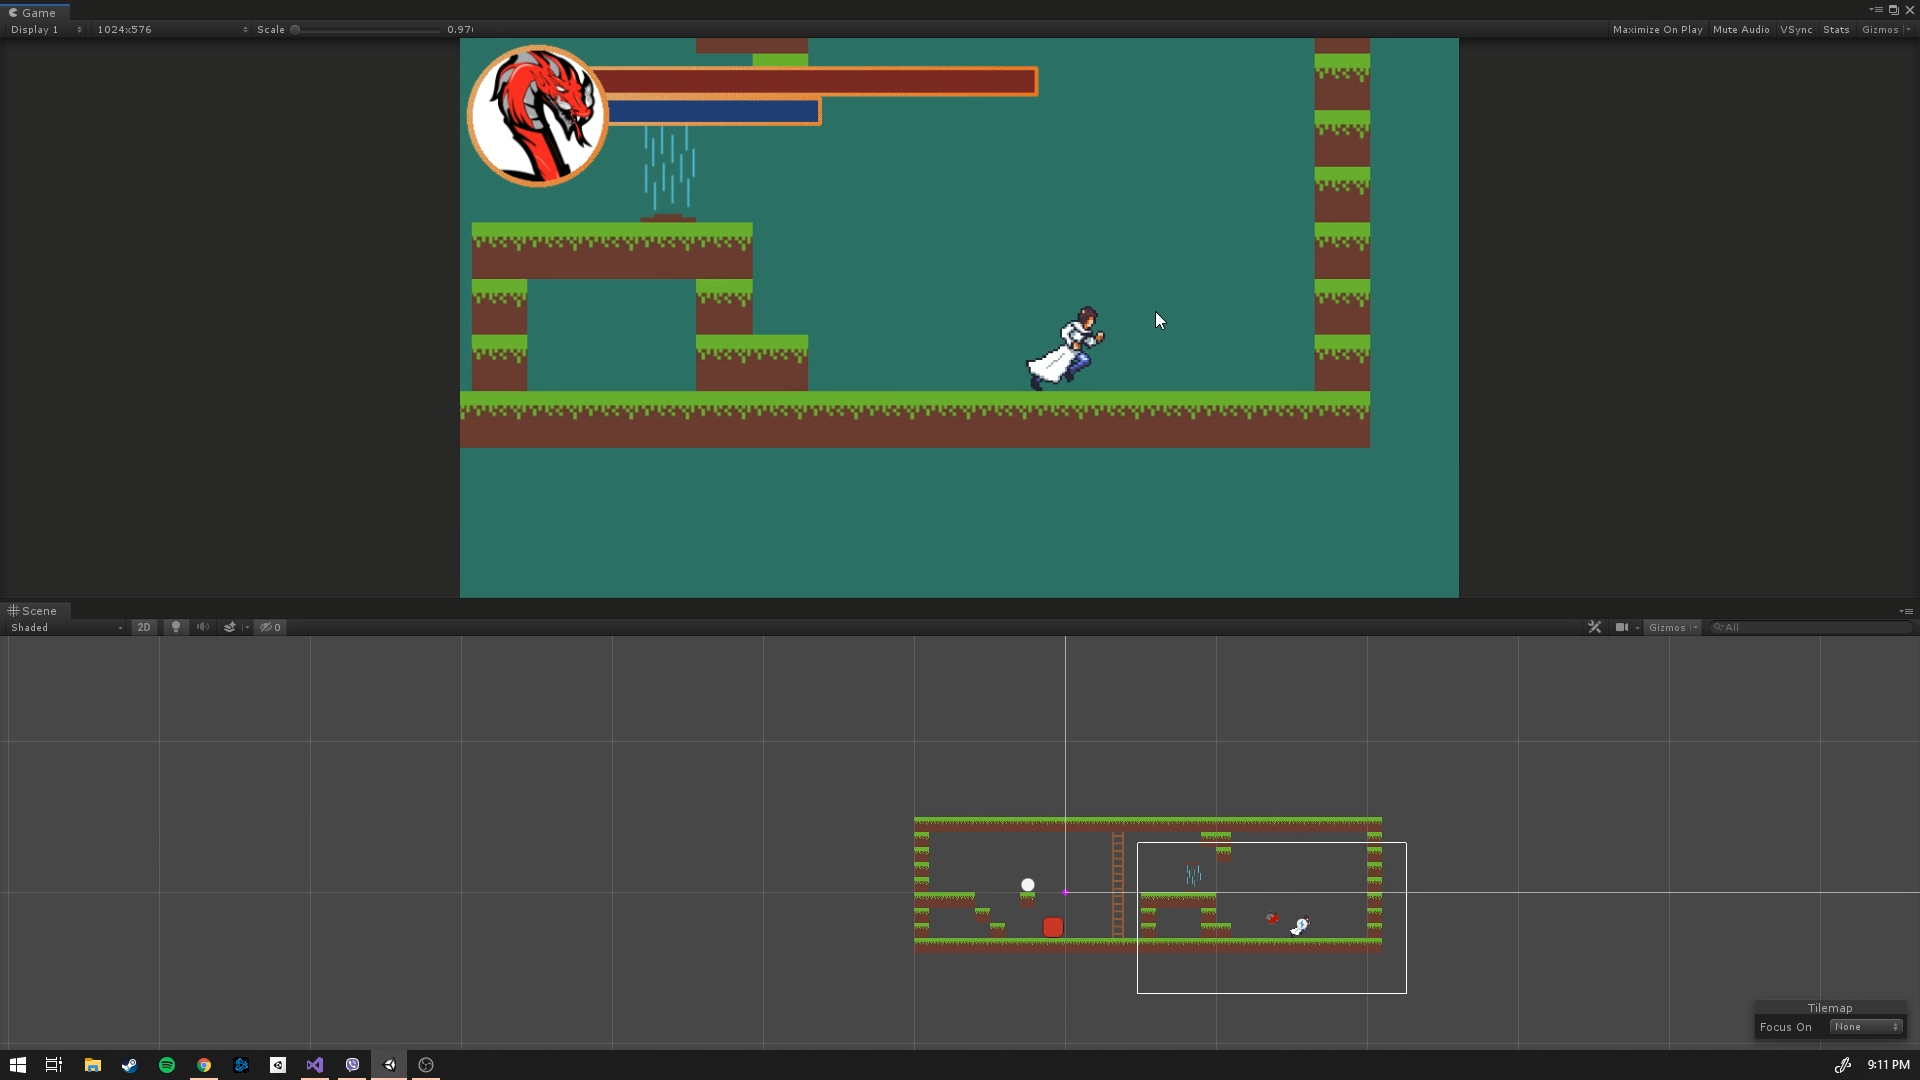Viewport: 1920px width, 1080px height.
Task: Open scene effects dropdown arrow
Action: point(247,627)
